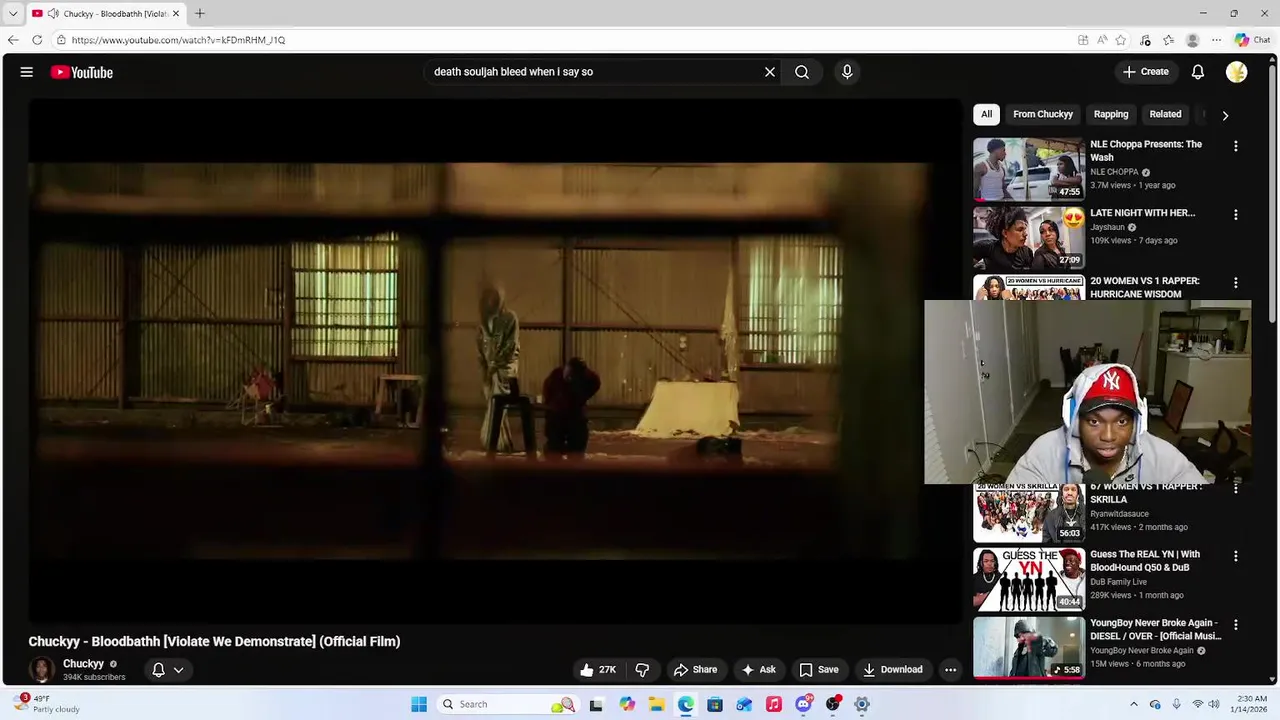Go back in the browser
Image resolution: width=1280 pixels, height=720 pixels.
tap(13, 40)
